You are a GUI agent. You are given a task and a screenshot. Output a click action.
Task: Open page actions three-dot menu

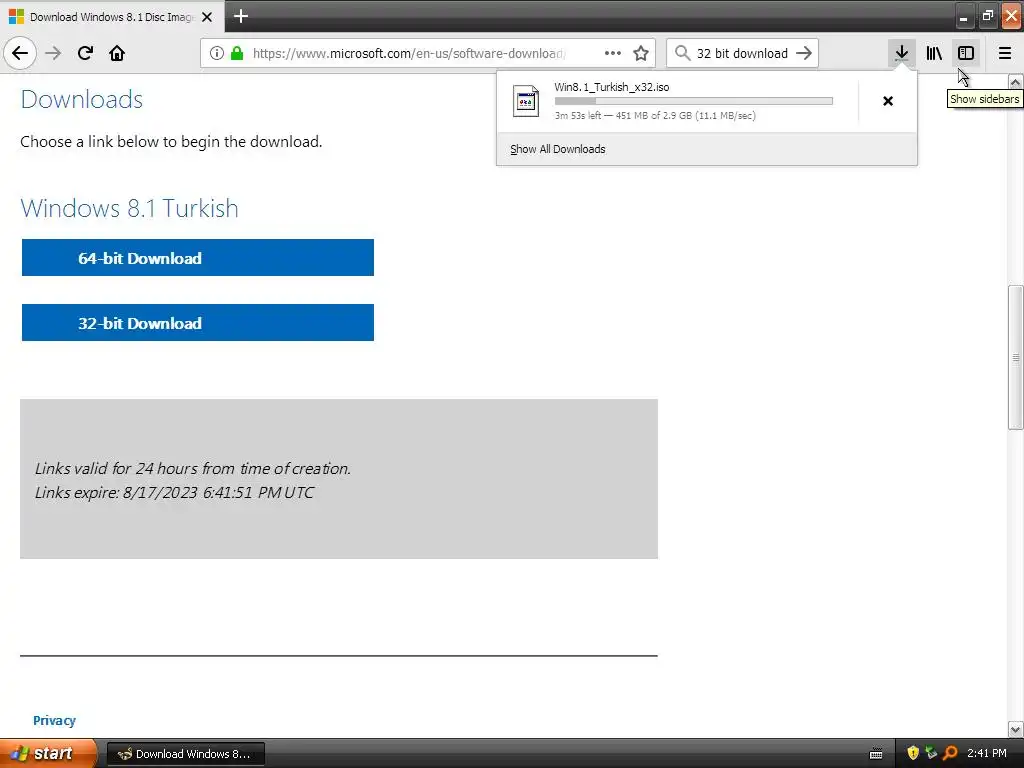[x=613, y=53]
